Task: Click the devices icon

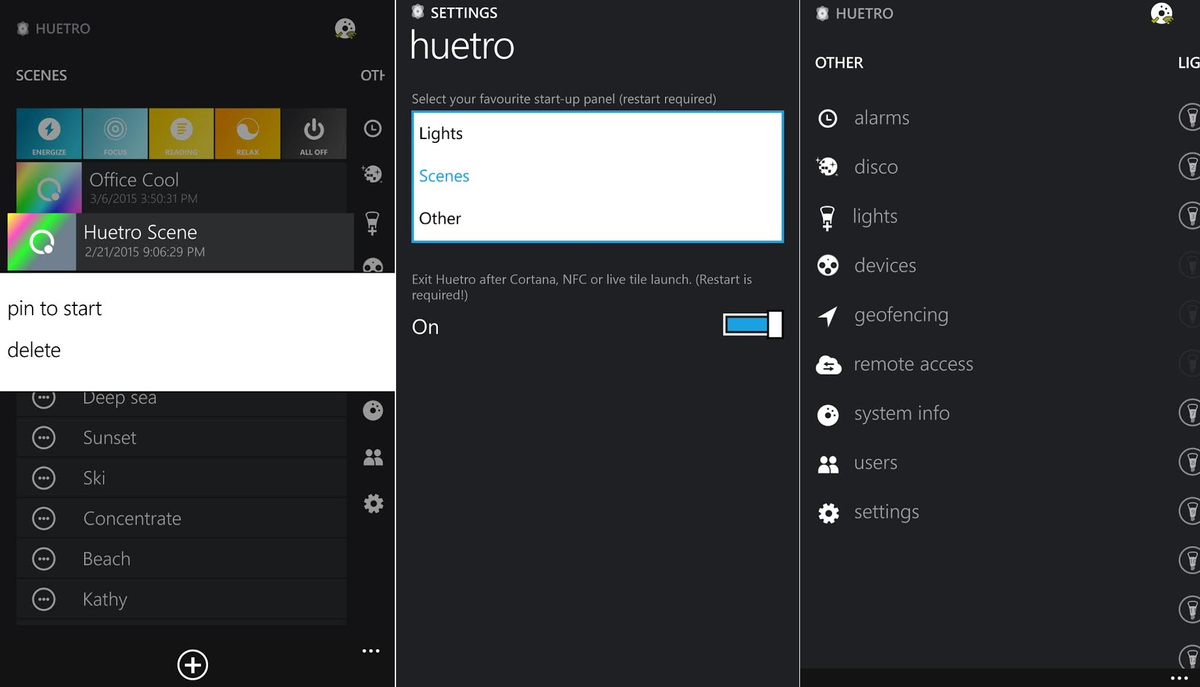Action: 828,265
